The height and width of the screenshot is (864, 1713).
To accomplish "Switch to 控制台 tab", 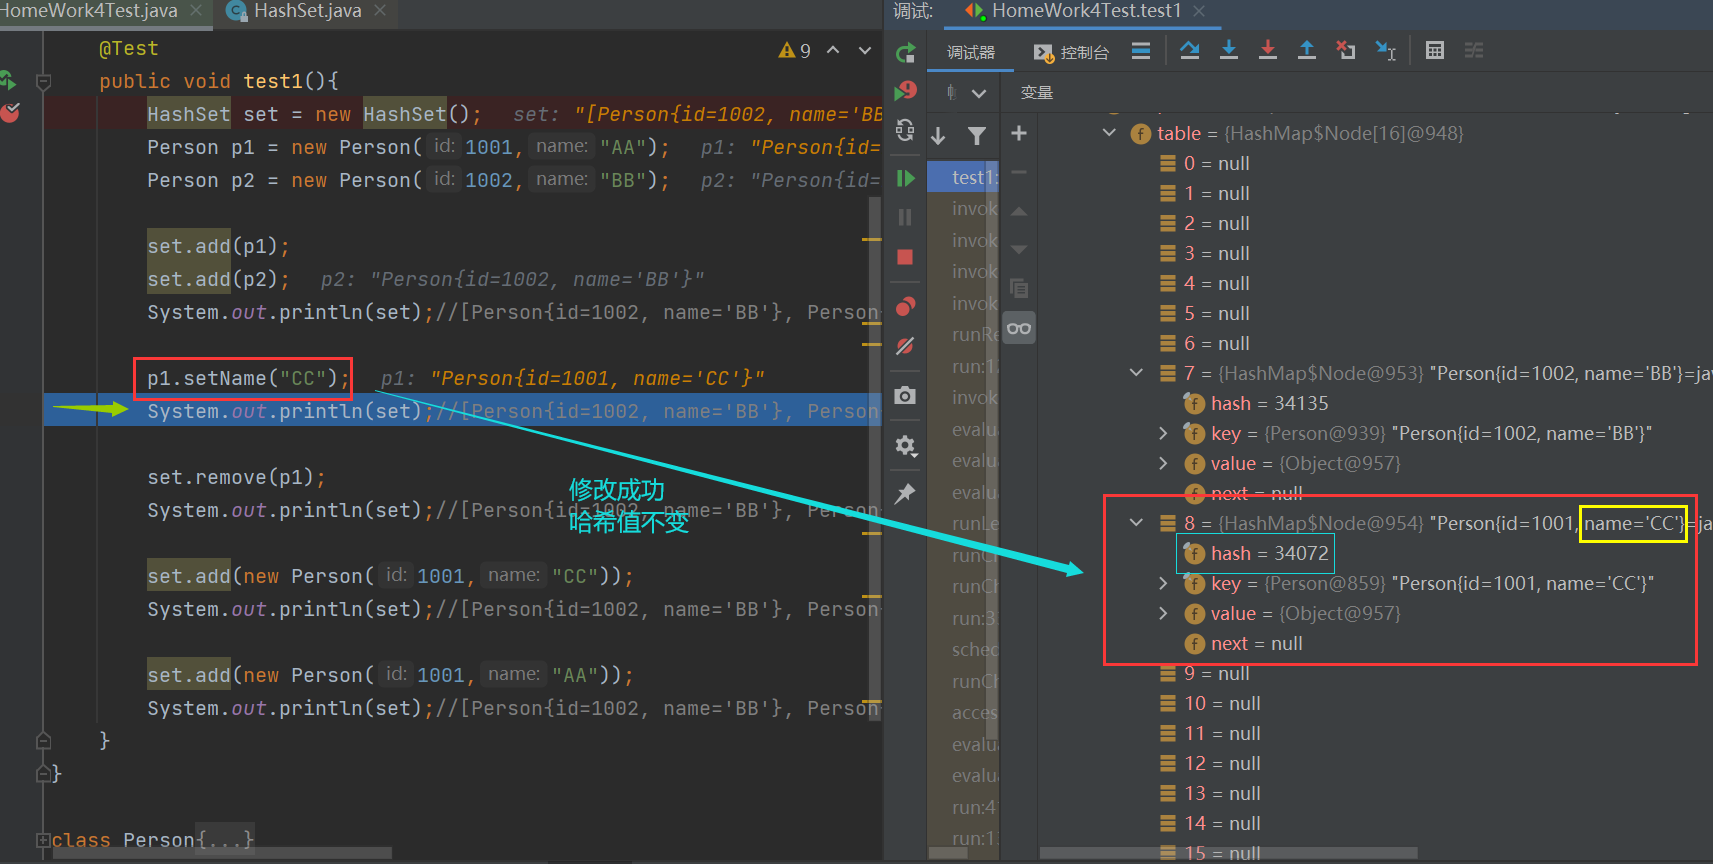I will click(x=1072, y=53).
